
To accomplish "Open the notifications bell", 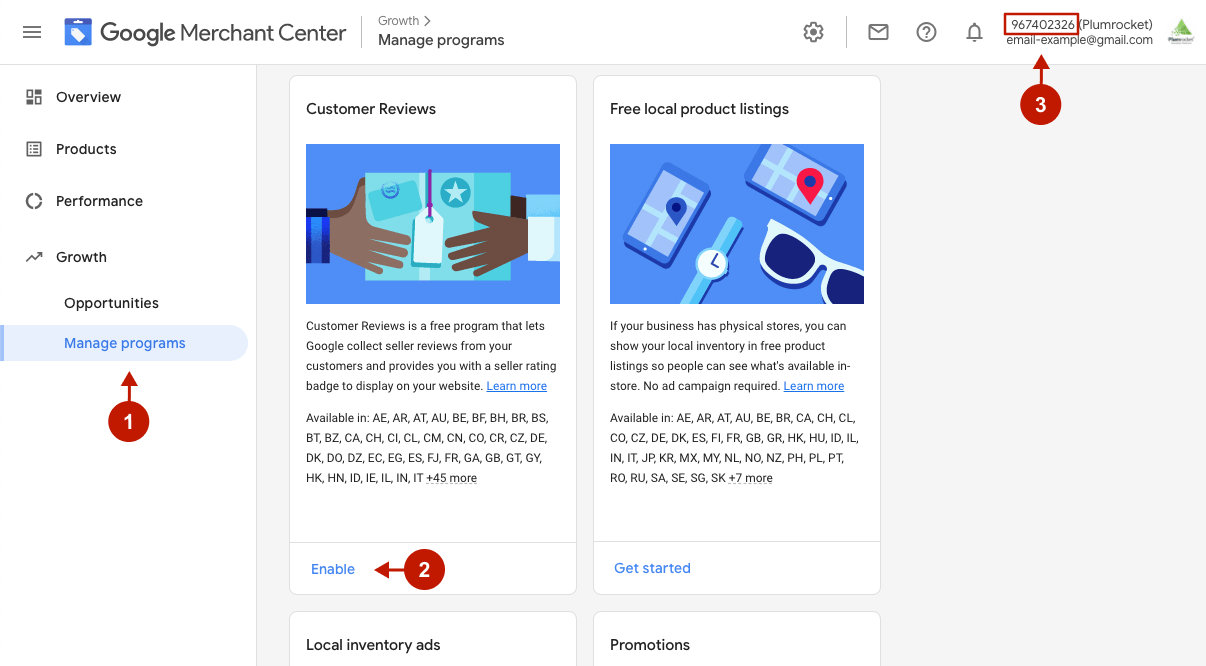I will 974,32.
